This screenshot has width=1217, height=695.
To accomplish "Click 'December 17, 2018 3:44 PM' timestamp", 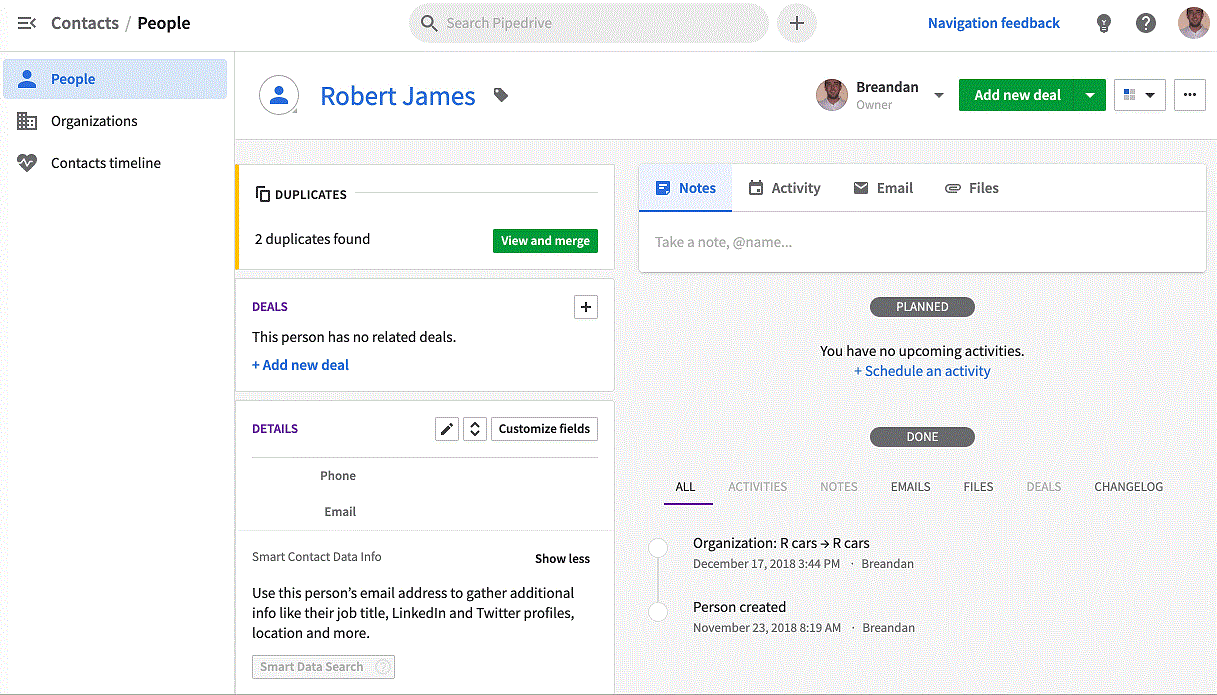I will click(x=767, y=564).
